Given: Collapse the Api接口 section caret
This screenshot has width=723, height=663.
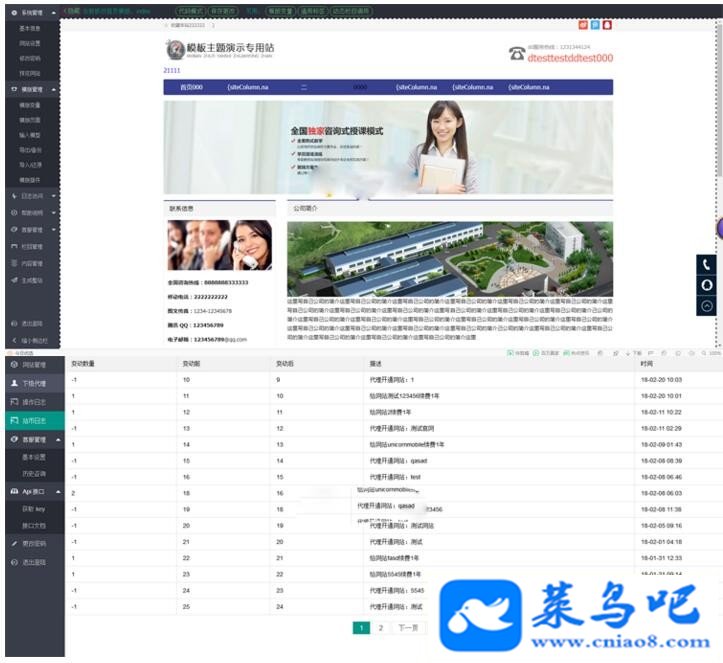Looking at the screenshot, I should pos(58,492).
